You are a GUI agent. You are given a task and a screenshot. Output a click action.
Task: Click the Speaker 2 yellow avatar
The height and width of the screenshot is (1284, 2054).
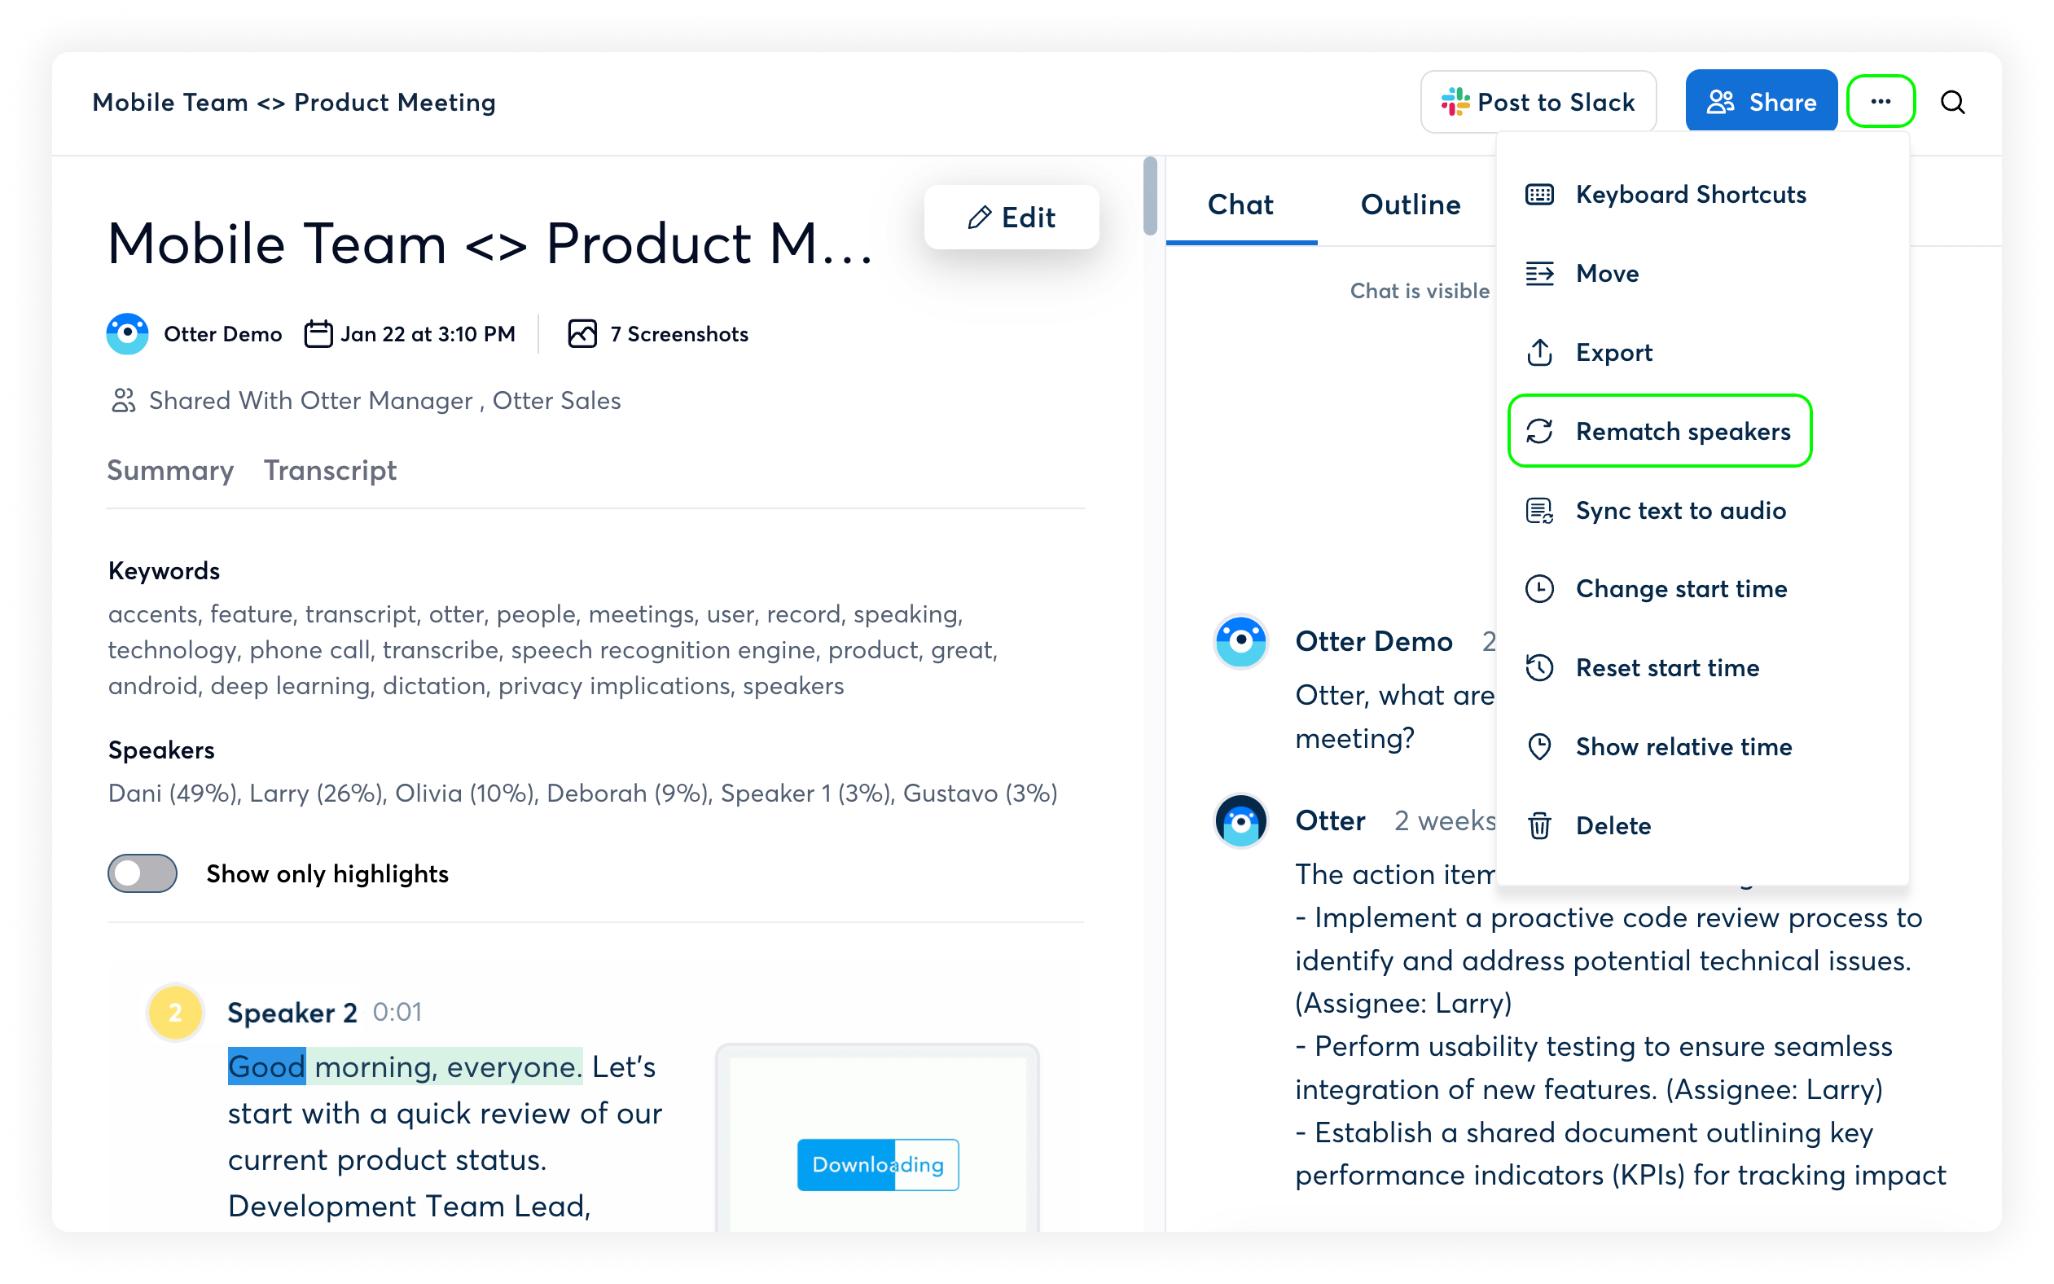pyautogui.click(x=176, y=1012)
